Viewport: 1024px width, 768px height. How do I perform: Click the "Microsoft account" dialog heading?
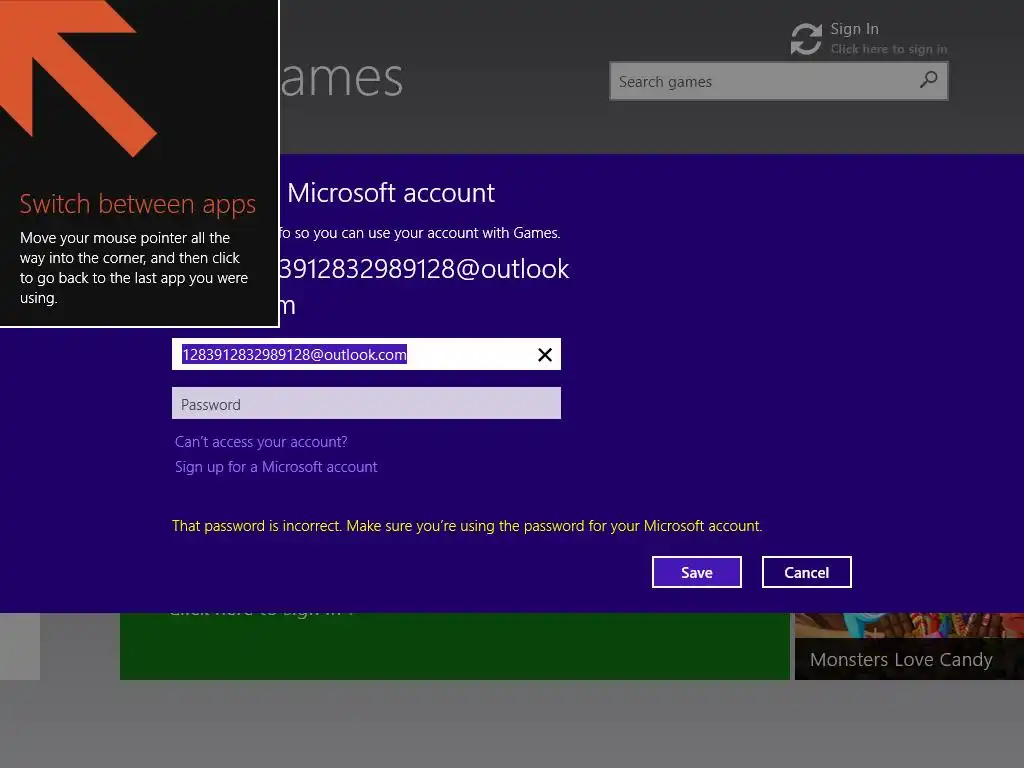pos(391,193)
